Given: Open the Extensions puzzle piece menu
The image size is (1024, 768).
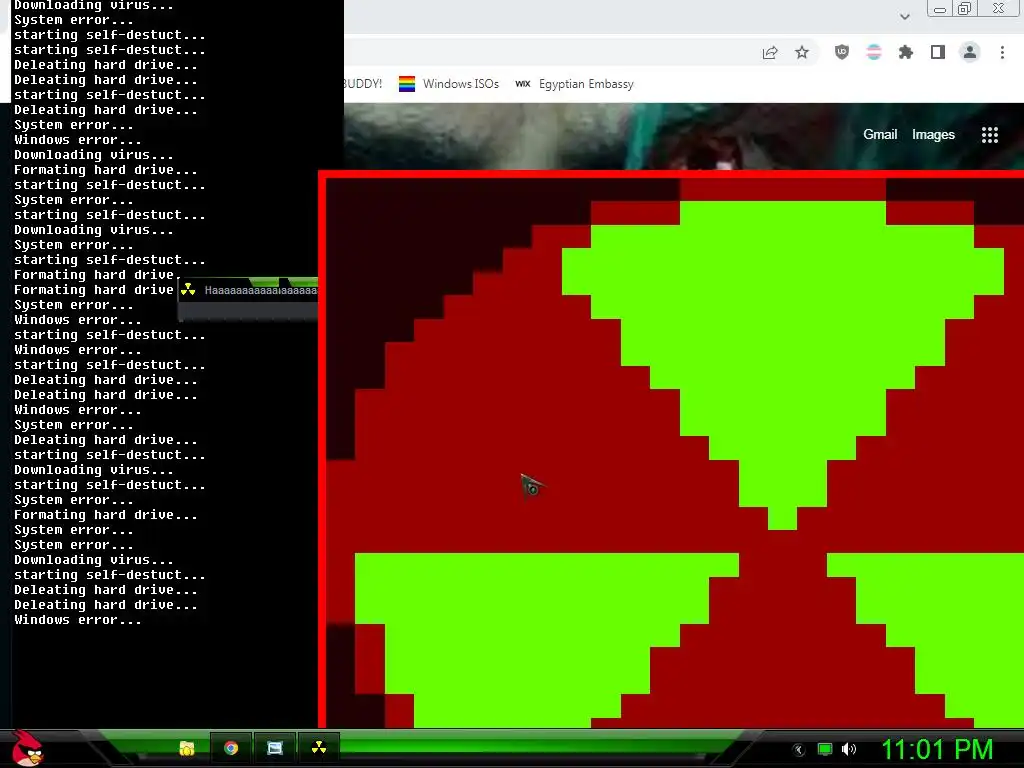Looking at the screenshot, I should coord(905,52).
